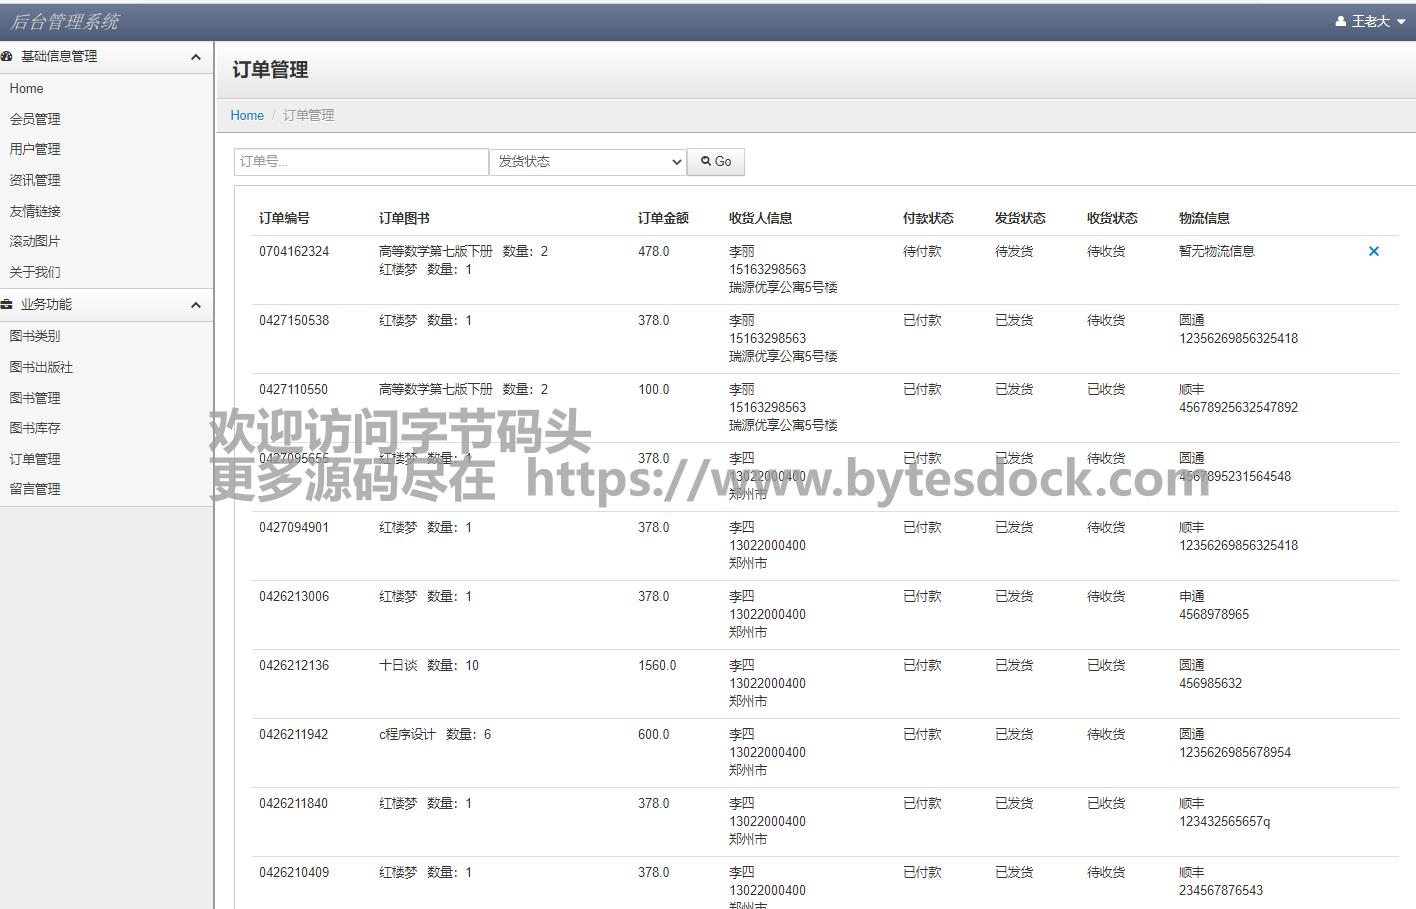This screenshot has width=1416, height=909.
Task: Click the blue X delete icon on order 0704162324
Action: [x=1373, y=251]
